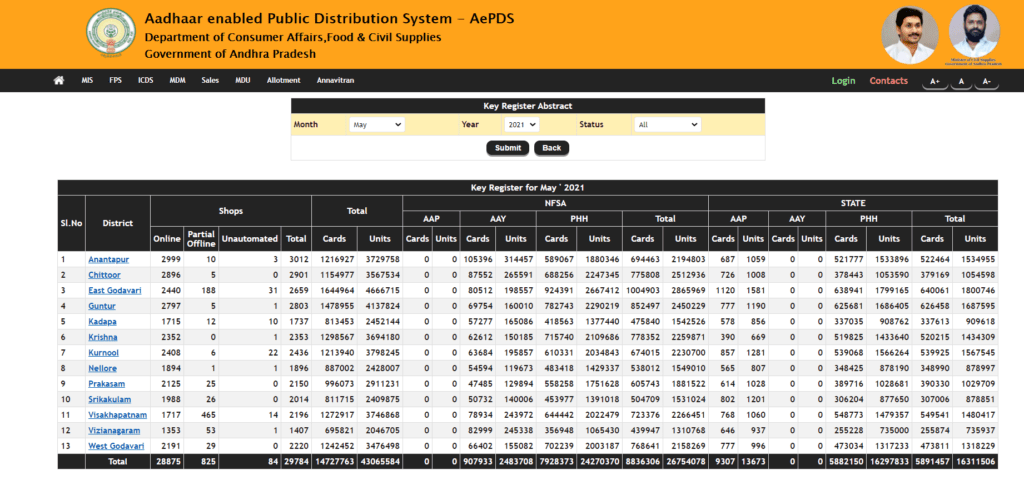Click the 'Shops' column group header

(x=231, y=211)
